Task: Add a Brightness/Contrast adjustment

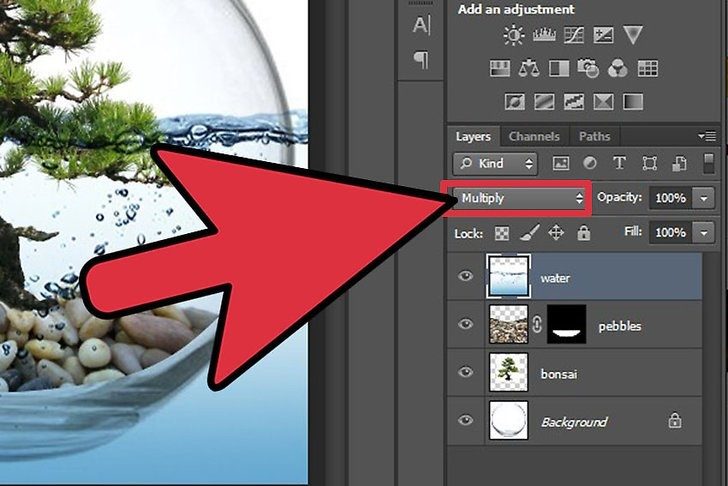Action: click(514, 36)
